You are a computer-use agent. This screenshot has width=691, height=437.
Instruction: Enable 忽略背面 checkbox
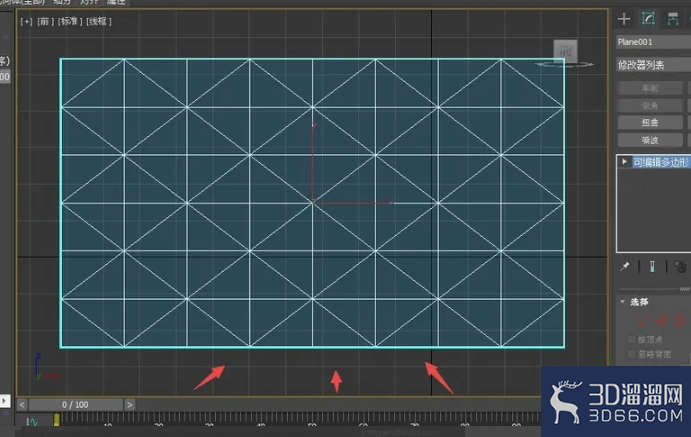(x=632, y=354)
